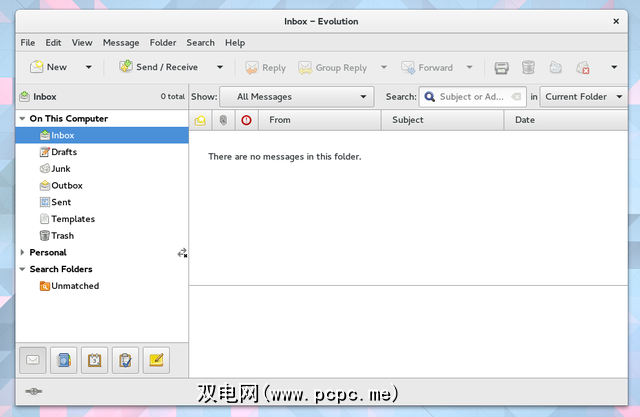Open the New dropdown arrow
The width and height of the screenshot is (640, 417).
[x=89, y=67]
